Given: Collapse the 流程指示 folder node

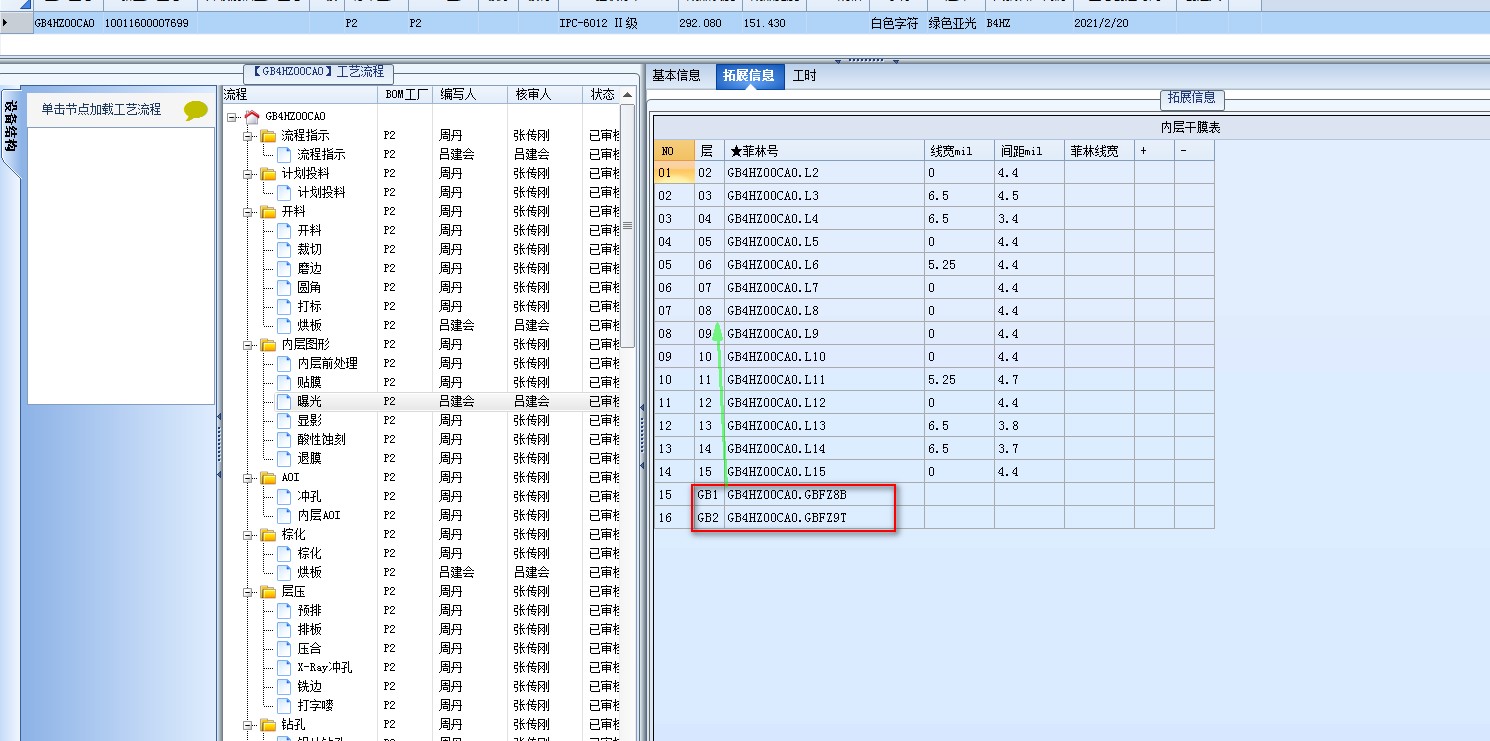Looking at the screenshot, I should 248,136.
